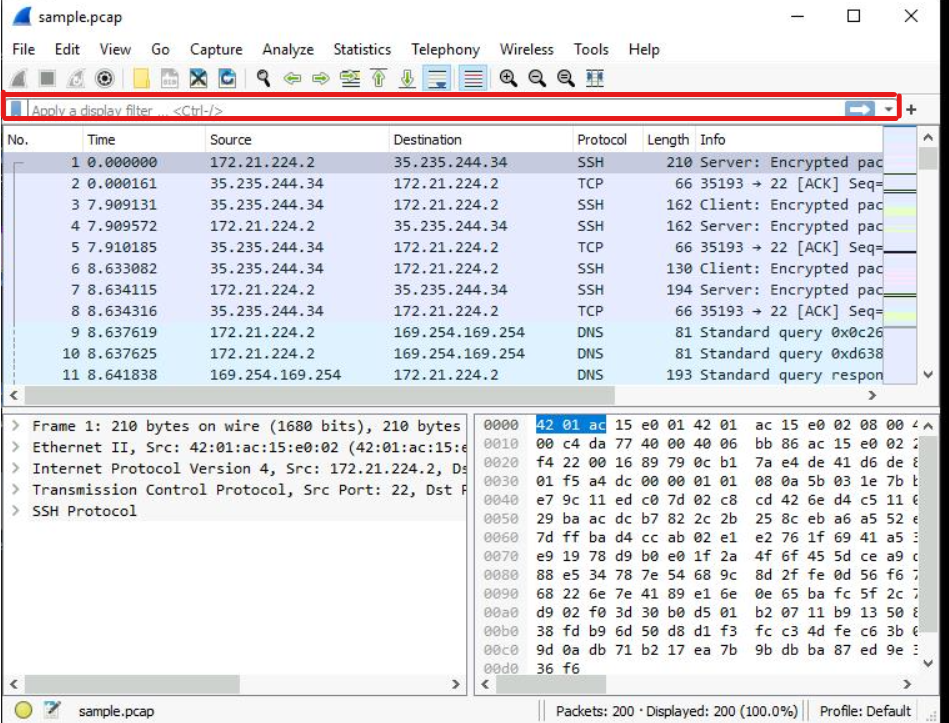Click the Resize columns to fit icon
The width and height of the screenshot is (949, 723).
click(594, 80)
